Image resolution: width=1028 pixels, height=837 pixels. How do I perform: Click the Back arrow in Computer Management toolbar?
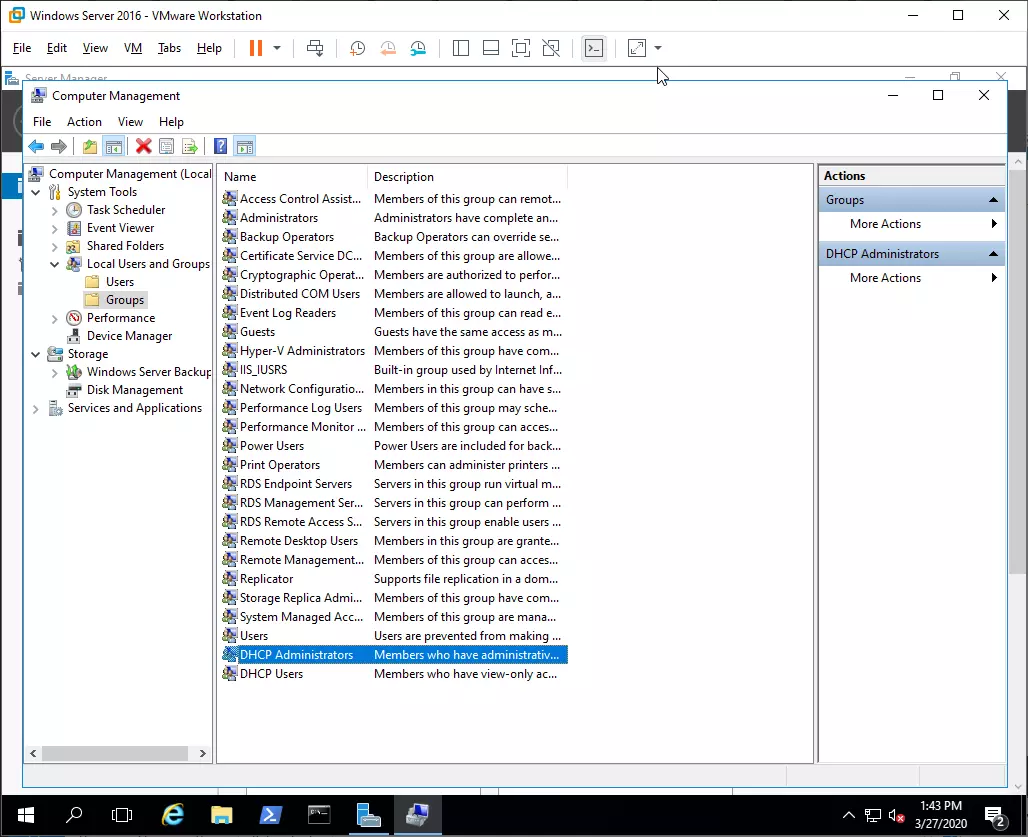[36, 146]
